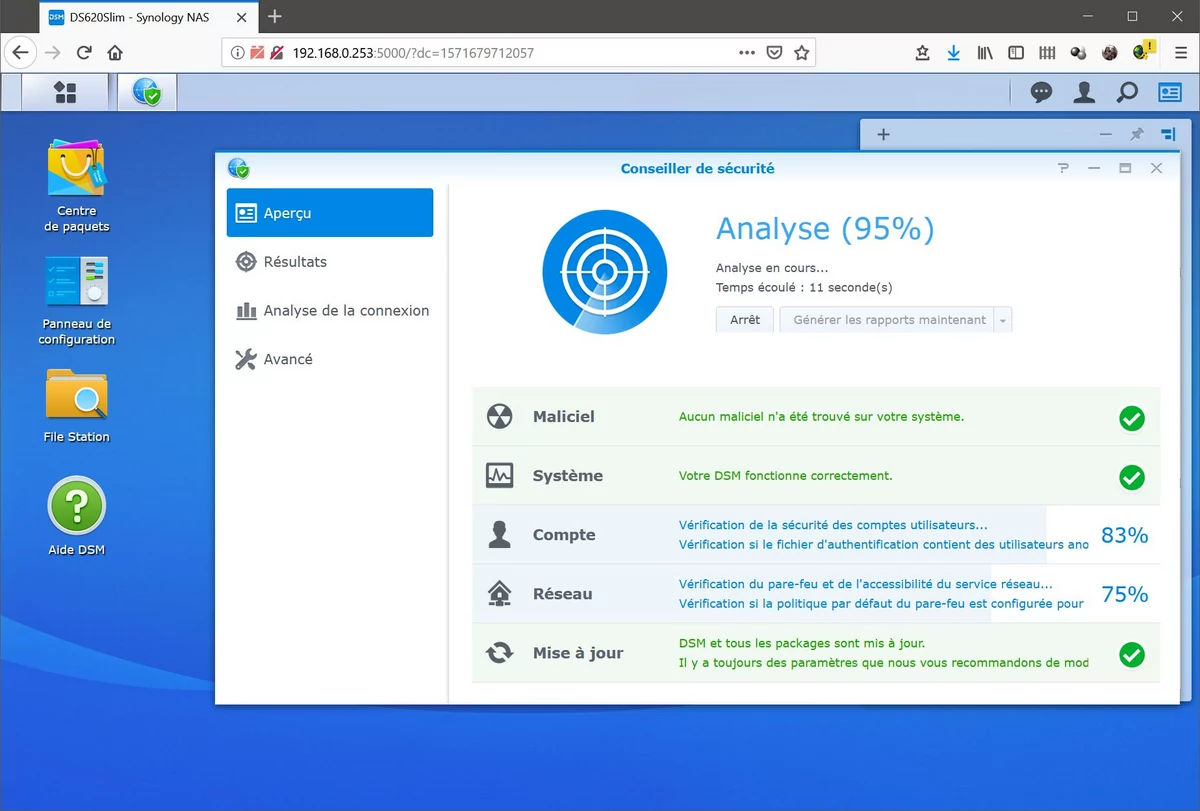Click "Votre DSM fonctionne correctement." text
Image resolution: width=1200 pixels, height=811 pixels.
pos(786,476)
